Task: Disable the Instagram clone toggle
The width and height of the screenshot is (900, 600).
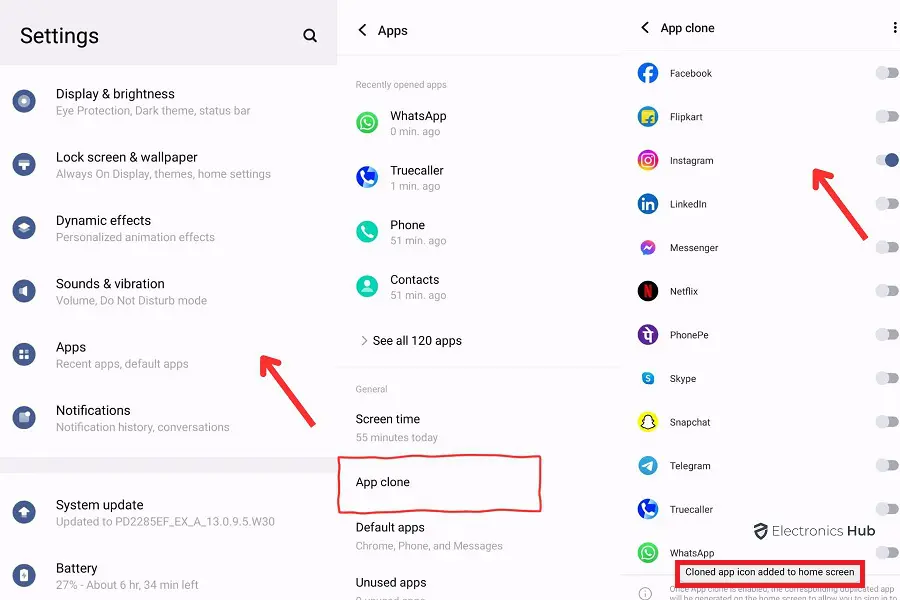Action: pos(886,160)
